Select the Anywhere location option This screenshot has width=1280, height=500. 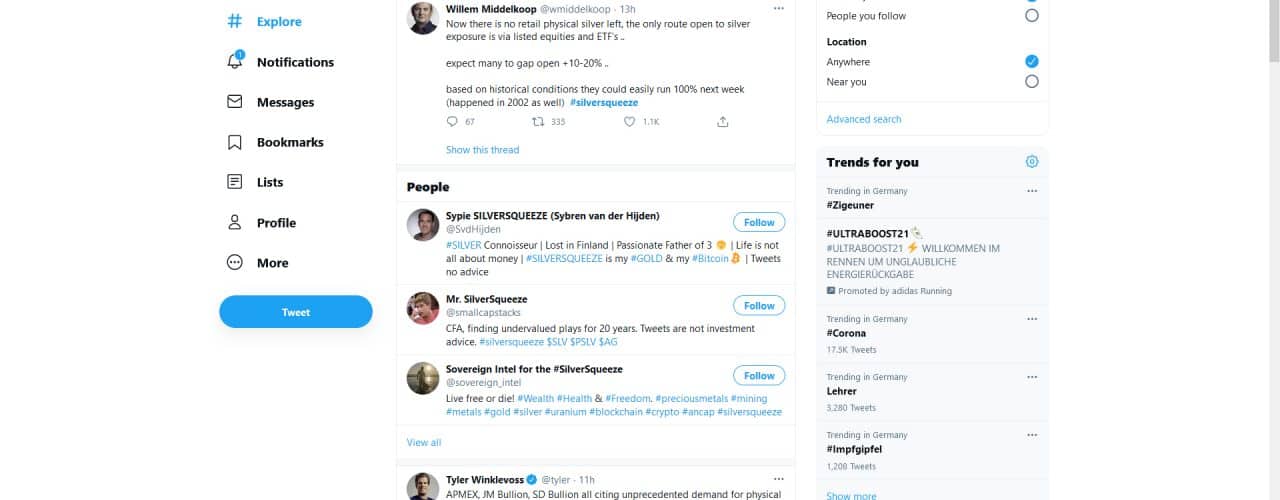tap(1032, 62)
